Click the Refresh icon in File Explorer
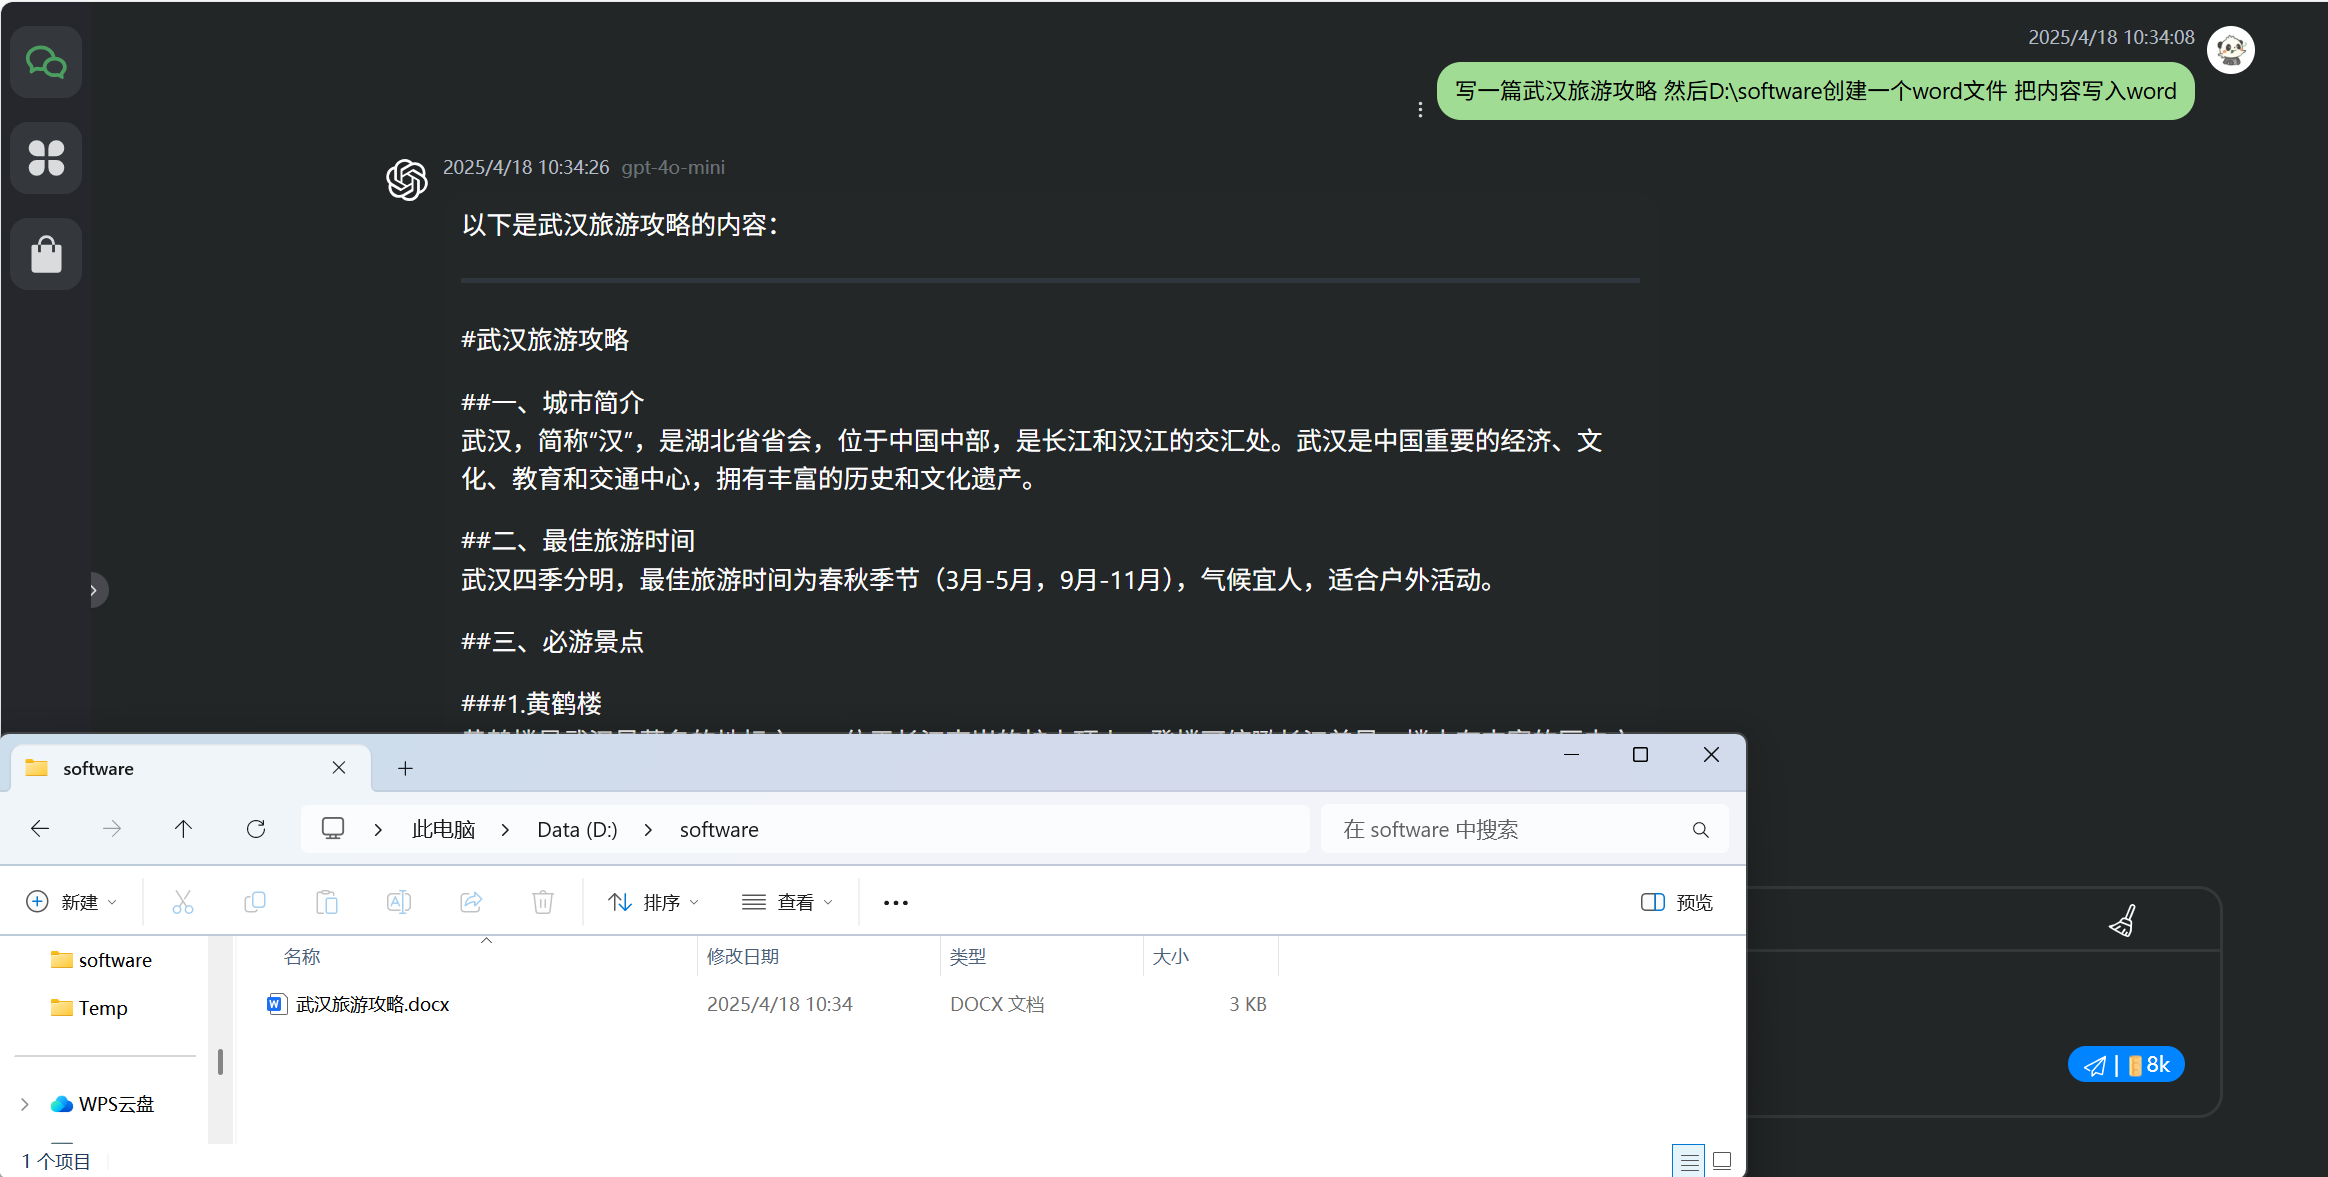The width and height of the screenshot is (2328, 1177). tap(256, 829)
